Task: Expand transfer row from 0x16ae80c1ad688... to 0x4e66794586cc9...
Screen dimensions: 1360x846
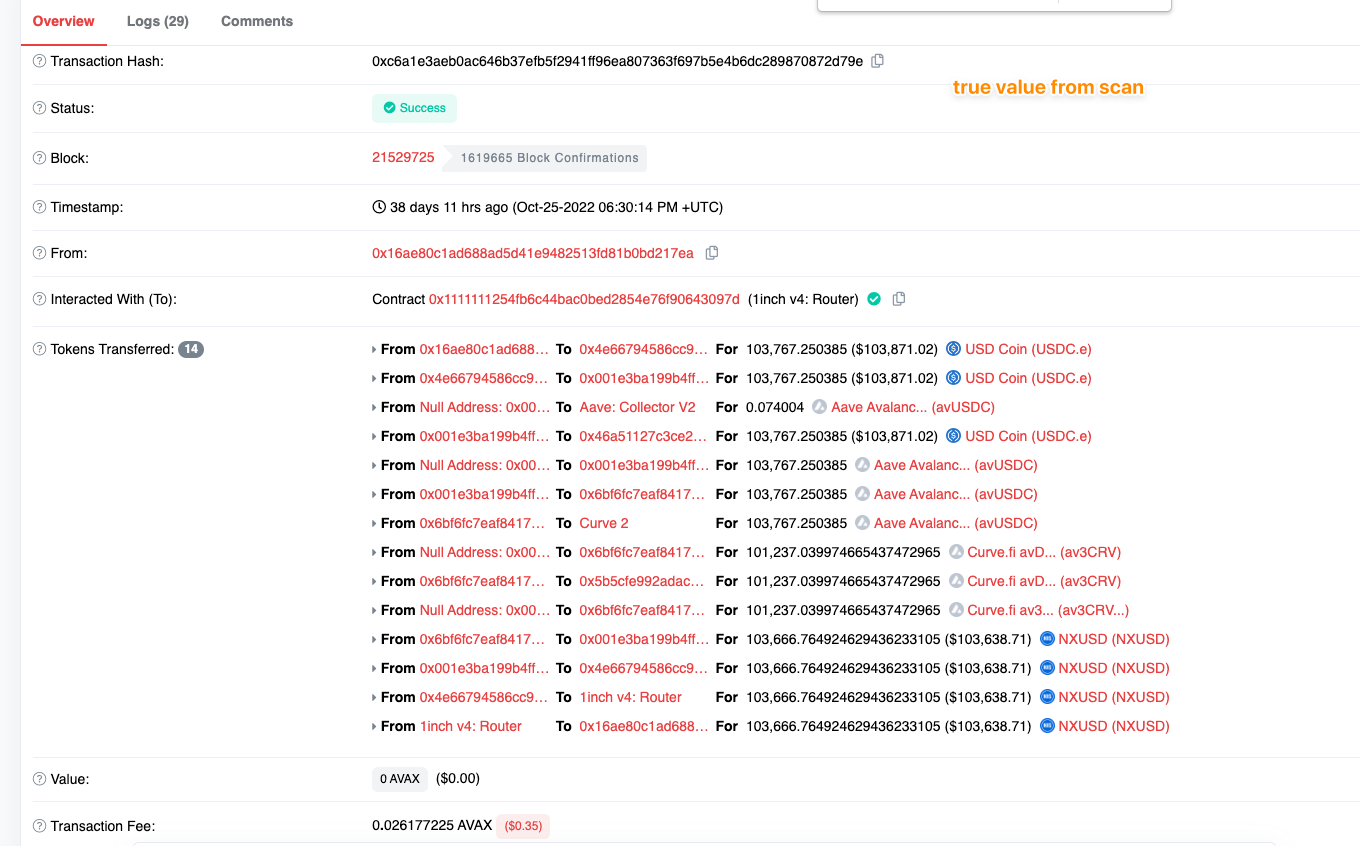Action: tap(375, 349)
